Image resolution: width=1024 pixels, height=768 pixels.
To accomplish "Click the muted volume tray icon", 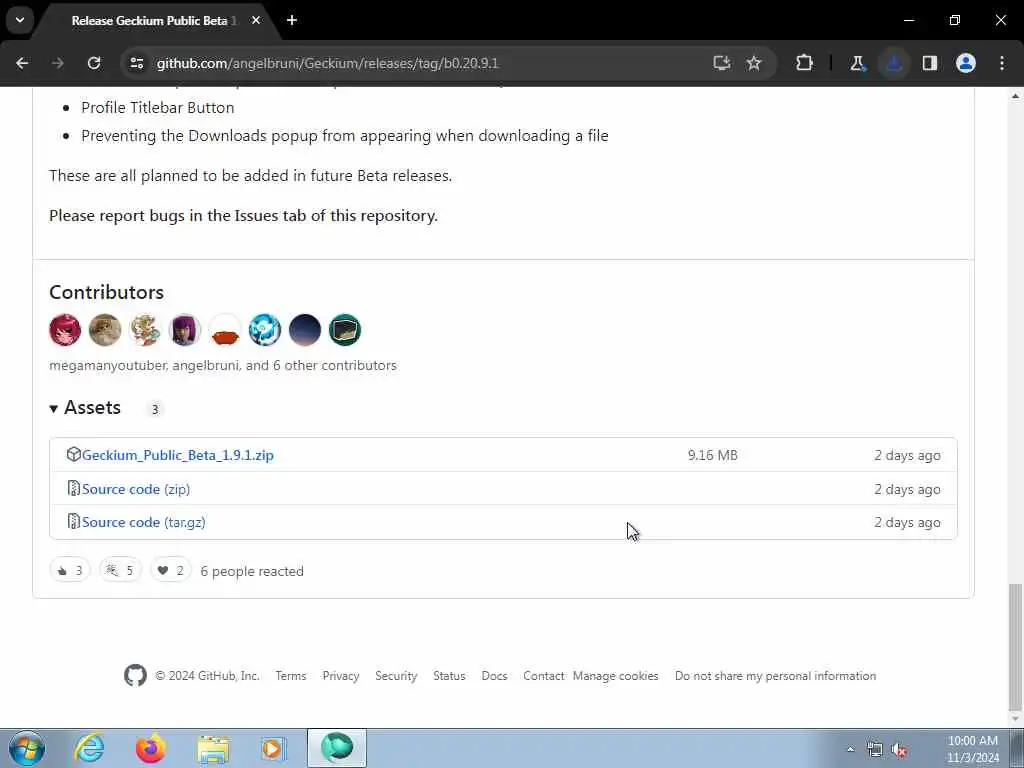I will (900, 750).
